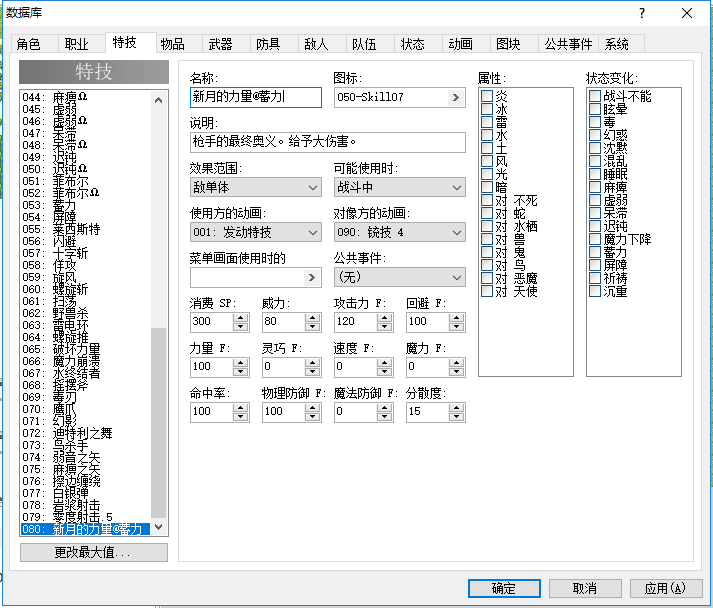Increase 消费 SP value with up arrow

[x=241, y=317]
